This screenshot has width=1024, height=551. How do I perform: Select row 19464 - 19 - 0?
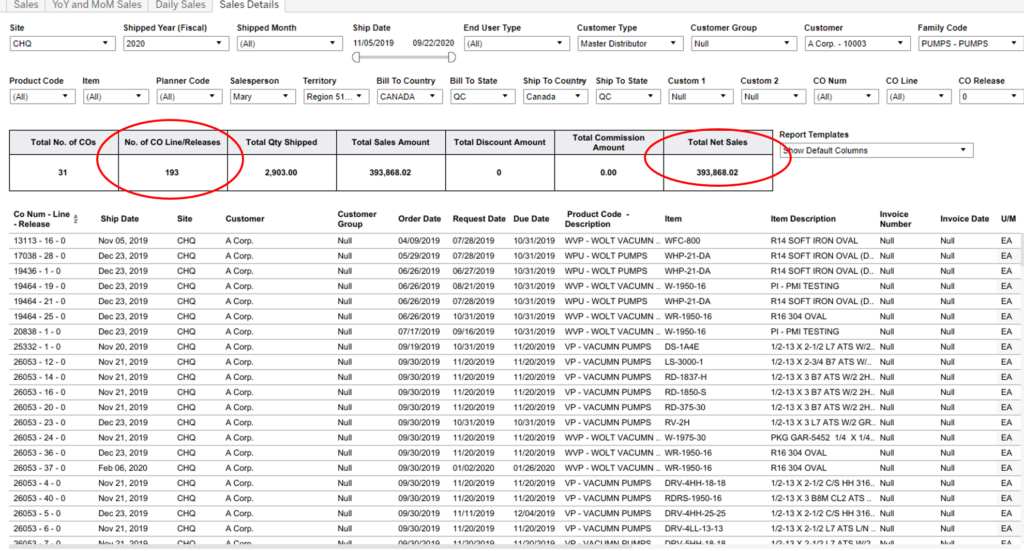point(516,286)
